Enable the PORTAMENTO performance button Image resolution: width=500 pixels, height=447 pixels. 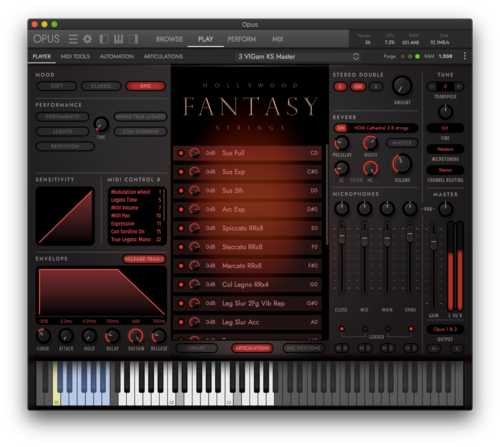click(62, 117)
